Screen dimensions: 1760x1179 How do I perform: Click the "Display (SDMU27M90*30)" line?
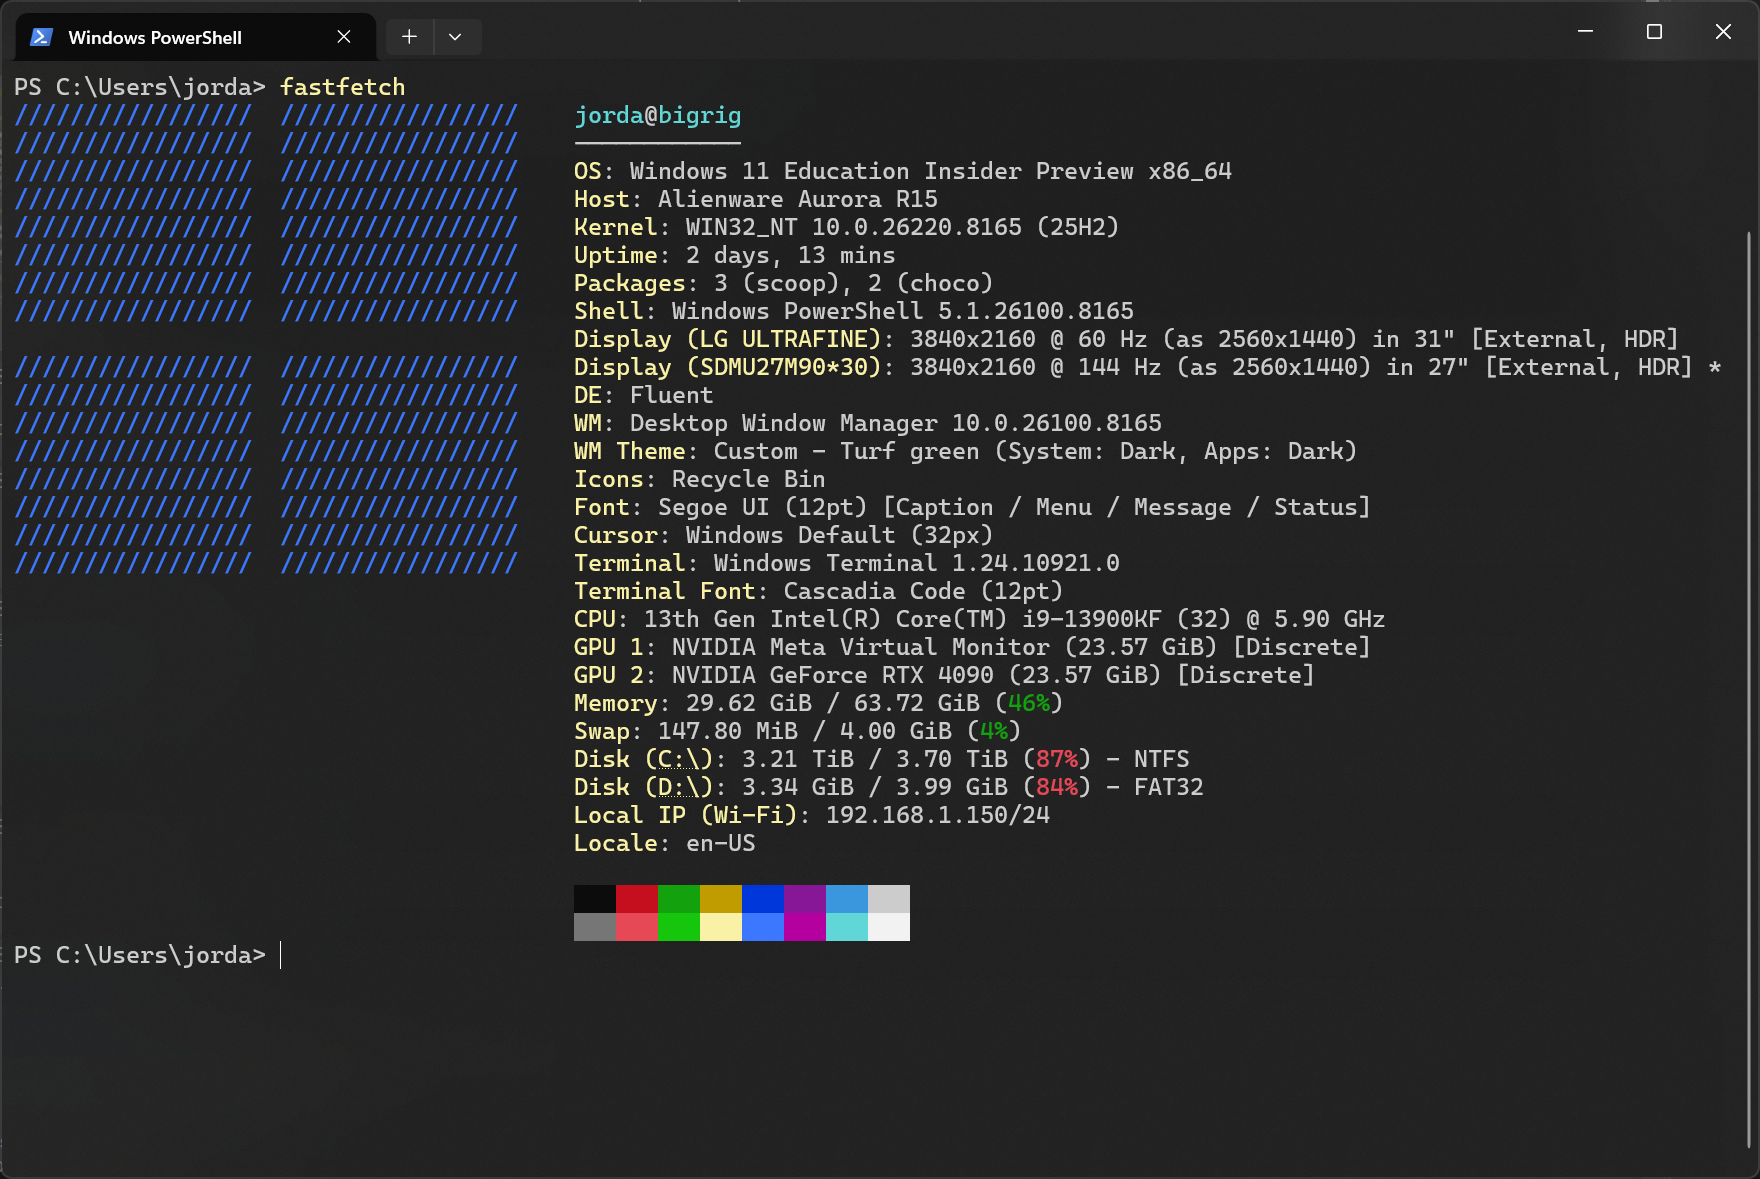pos(1148,367)
